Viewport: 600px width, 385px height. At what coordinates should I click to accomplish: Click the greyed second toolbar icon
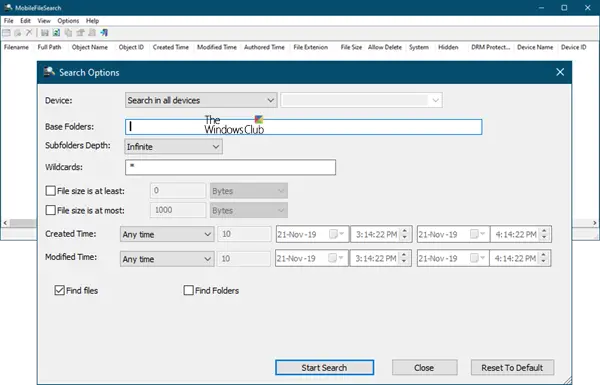pyautogui.click(x=18, y=33)
